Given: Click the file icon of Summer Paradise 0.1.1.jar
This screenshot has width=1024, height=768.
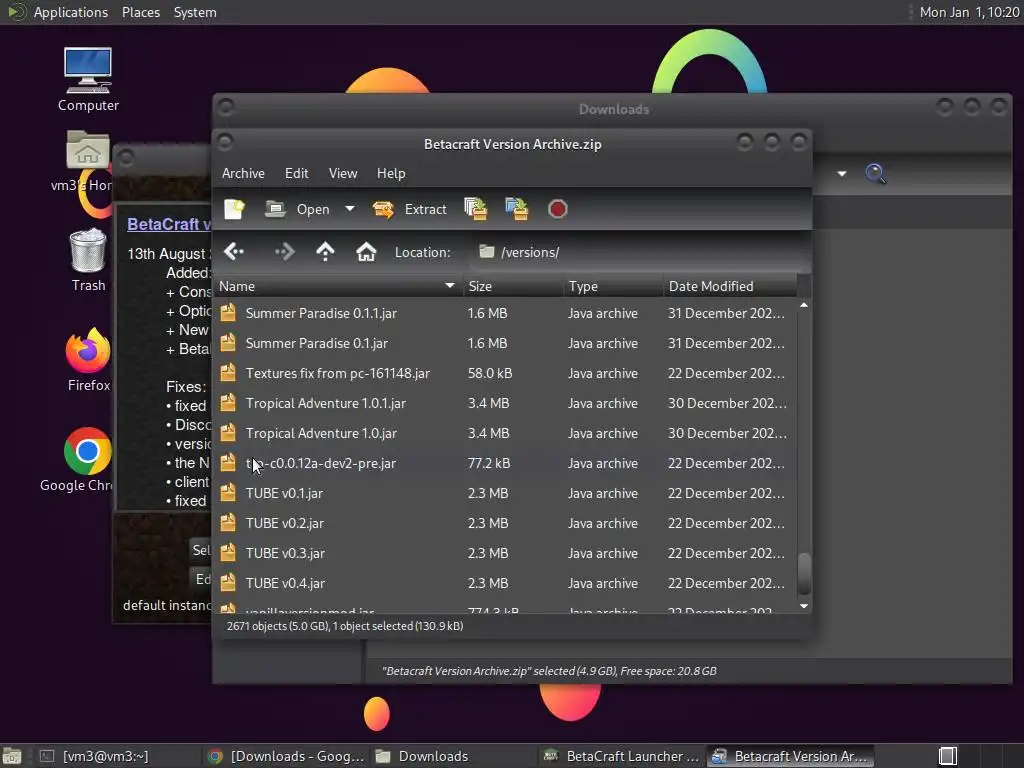Looking at the screenshot, I should (228, 313).
